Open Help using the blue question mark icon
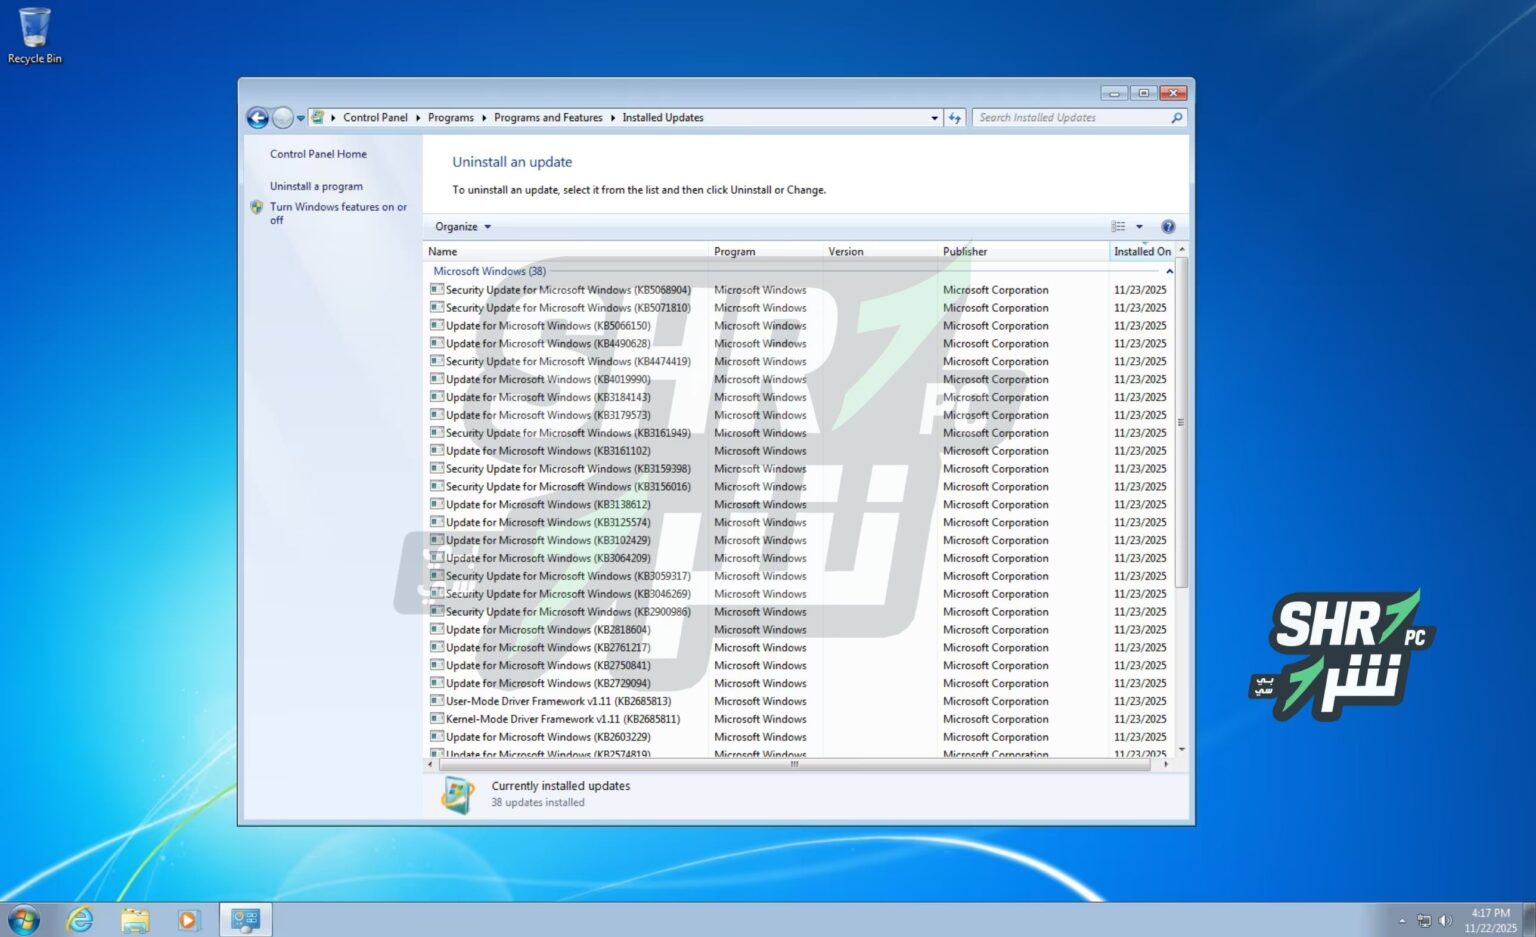 tap(1168, 226)
